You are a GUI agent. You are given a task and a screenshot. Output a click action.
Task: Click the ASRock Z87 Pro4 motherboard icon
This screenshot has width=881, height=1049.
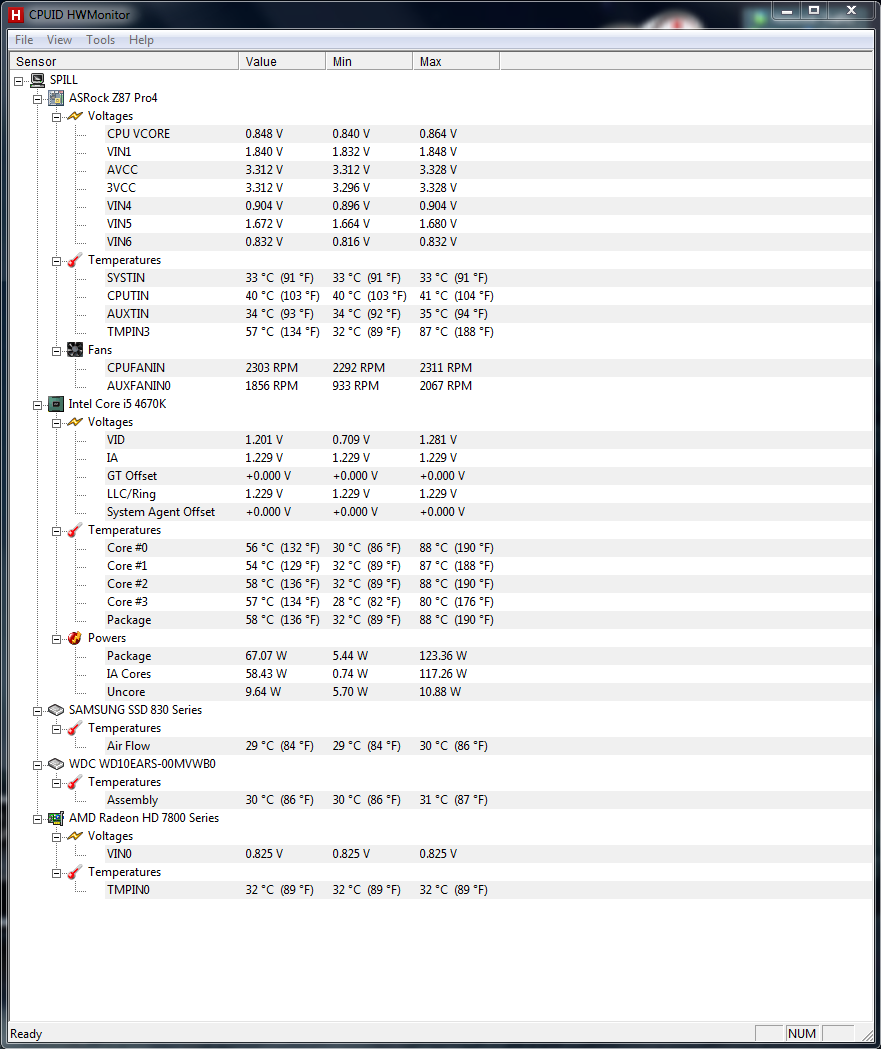(x=57, y=98)
